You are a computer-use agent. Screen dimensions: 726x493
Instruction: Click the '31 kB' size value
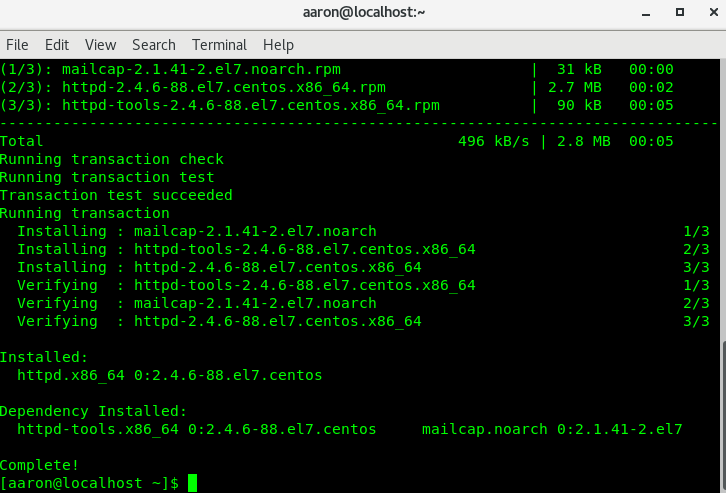[x=579, y=69]
